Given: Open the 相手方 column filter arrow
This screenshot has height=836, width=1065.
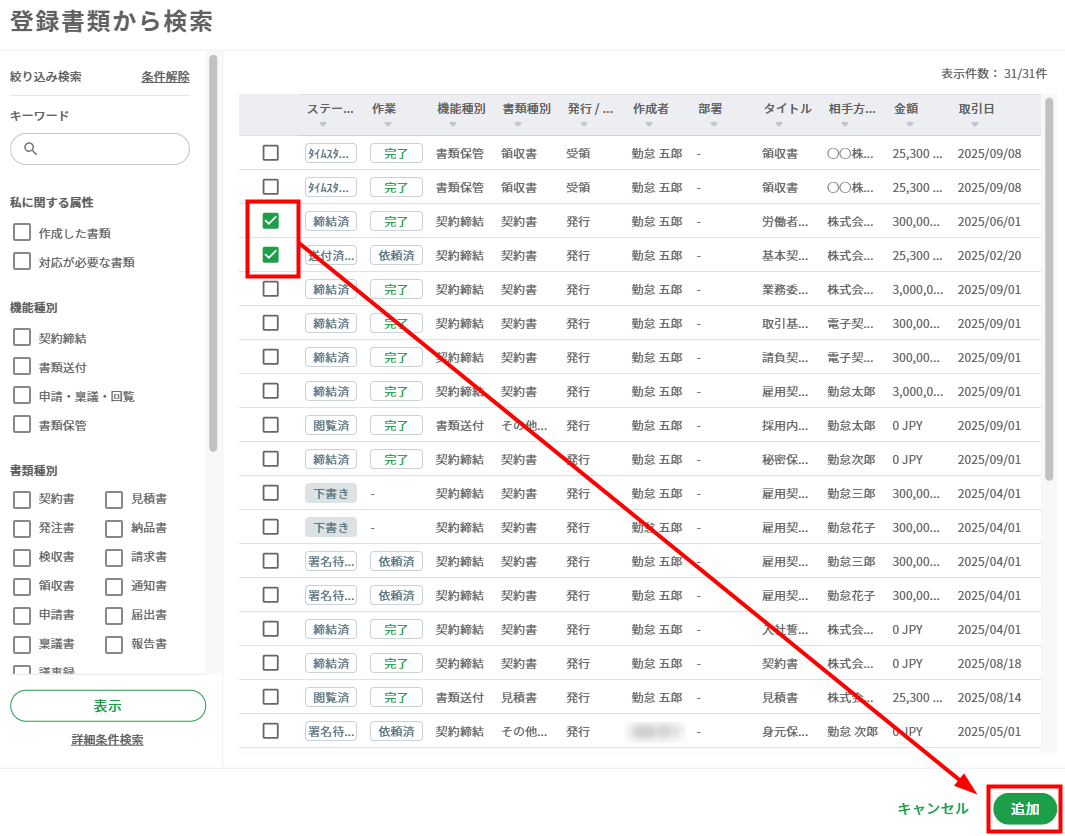Looking at the screenshot, I should [844, 124].
